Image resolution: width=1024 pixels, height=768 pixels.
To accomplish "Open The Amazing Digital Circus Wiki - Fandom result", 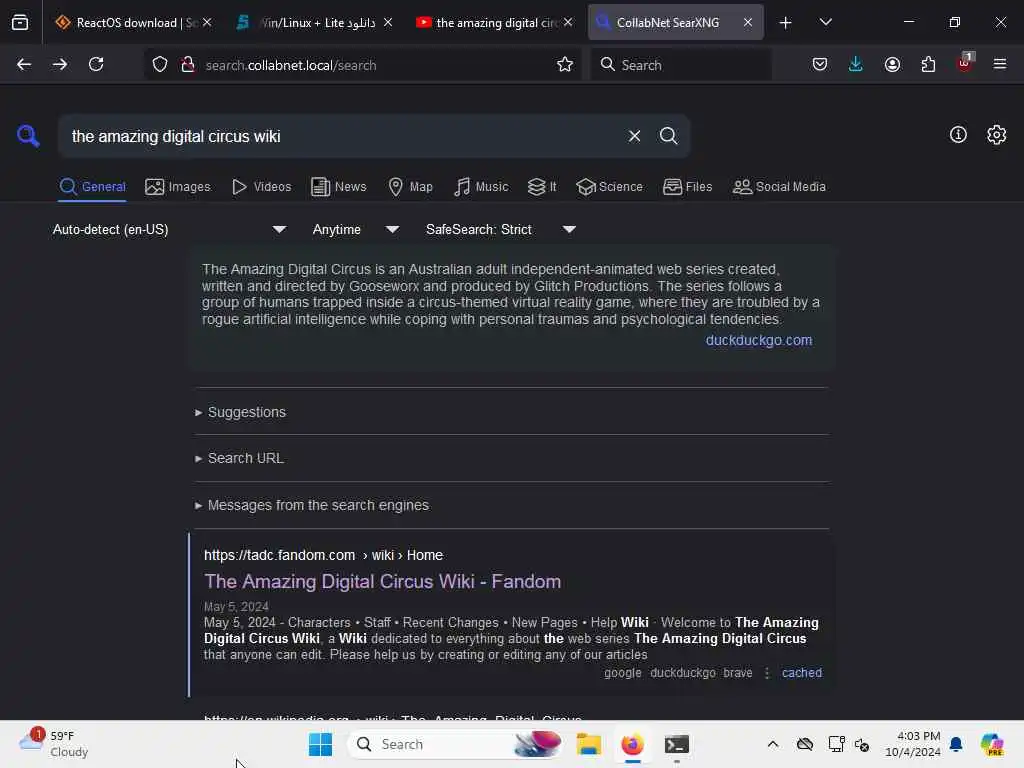I will [382, 581].
